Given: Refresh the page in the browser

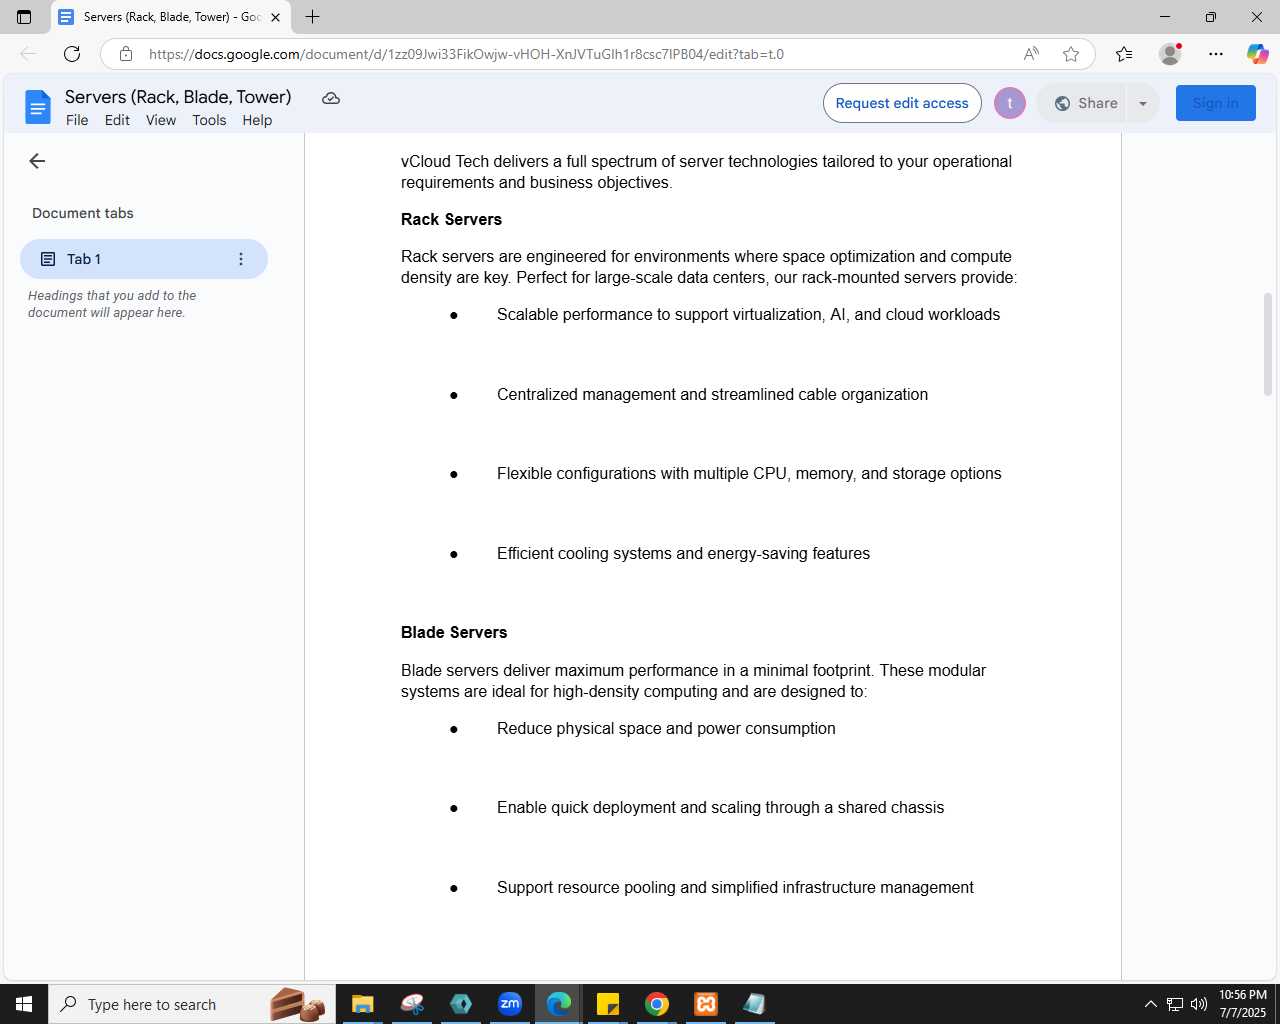Looking at the screenshot, I should tap(72, 54).
